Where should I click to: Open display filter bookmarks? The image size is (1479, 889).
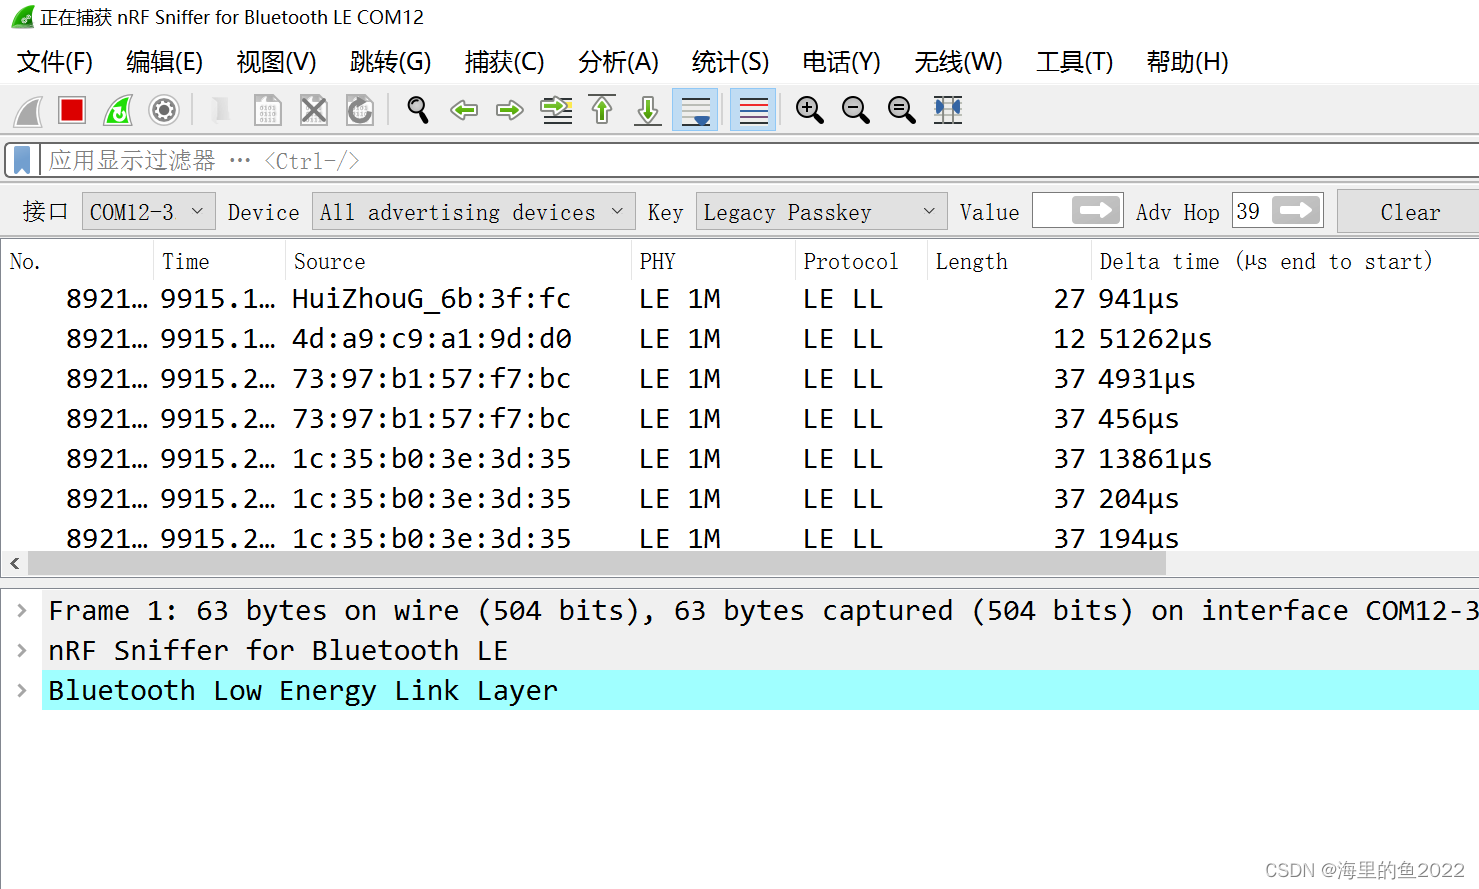point(22,160)
